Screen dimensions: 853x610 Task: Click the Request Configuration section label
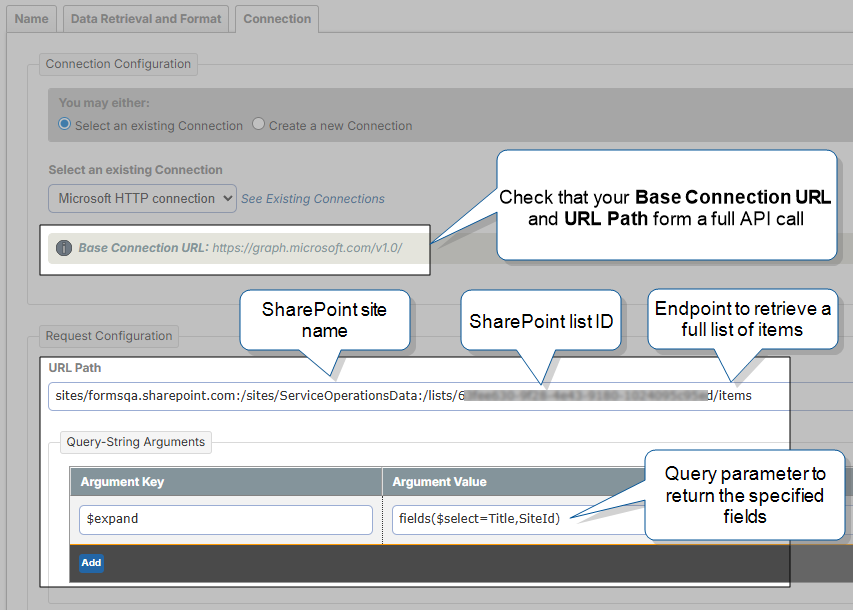click(x=110, y=336)
